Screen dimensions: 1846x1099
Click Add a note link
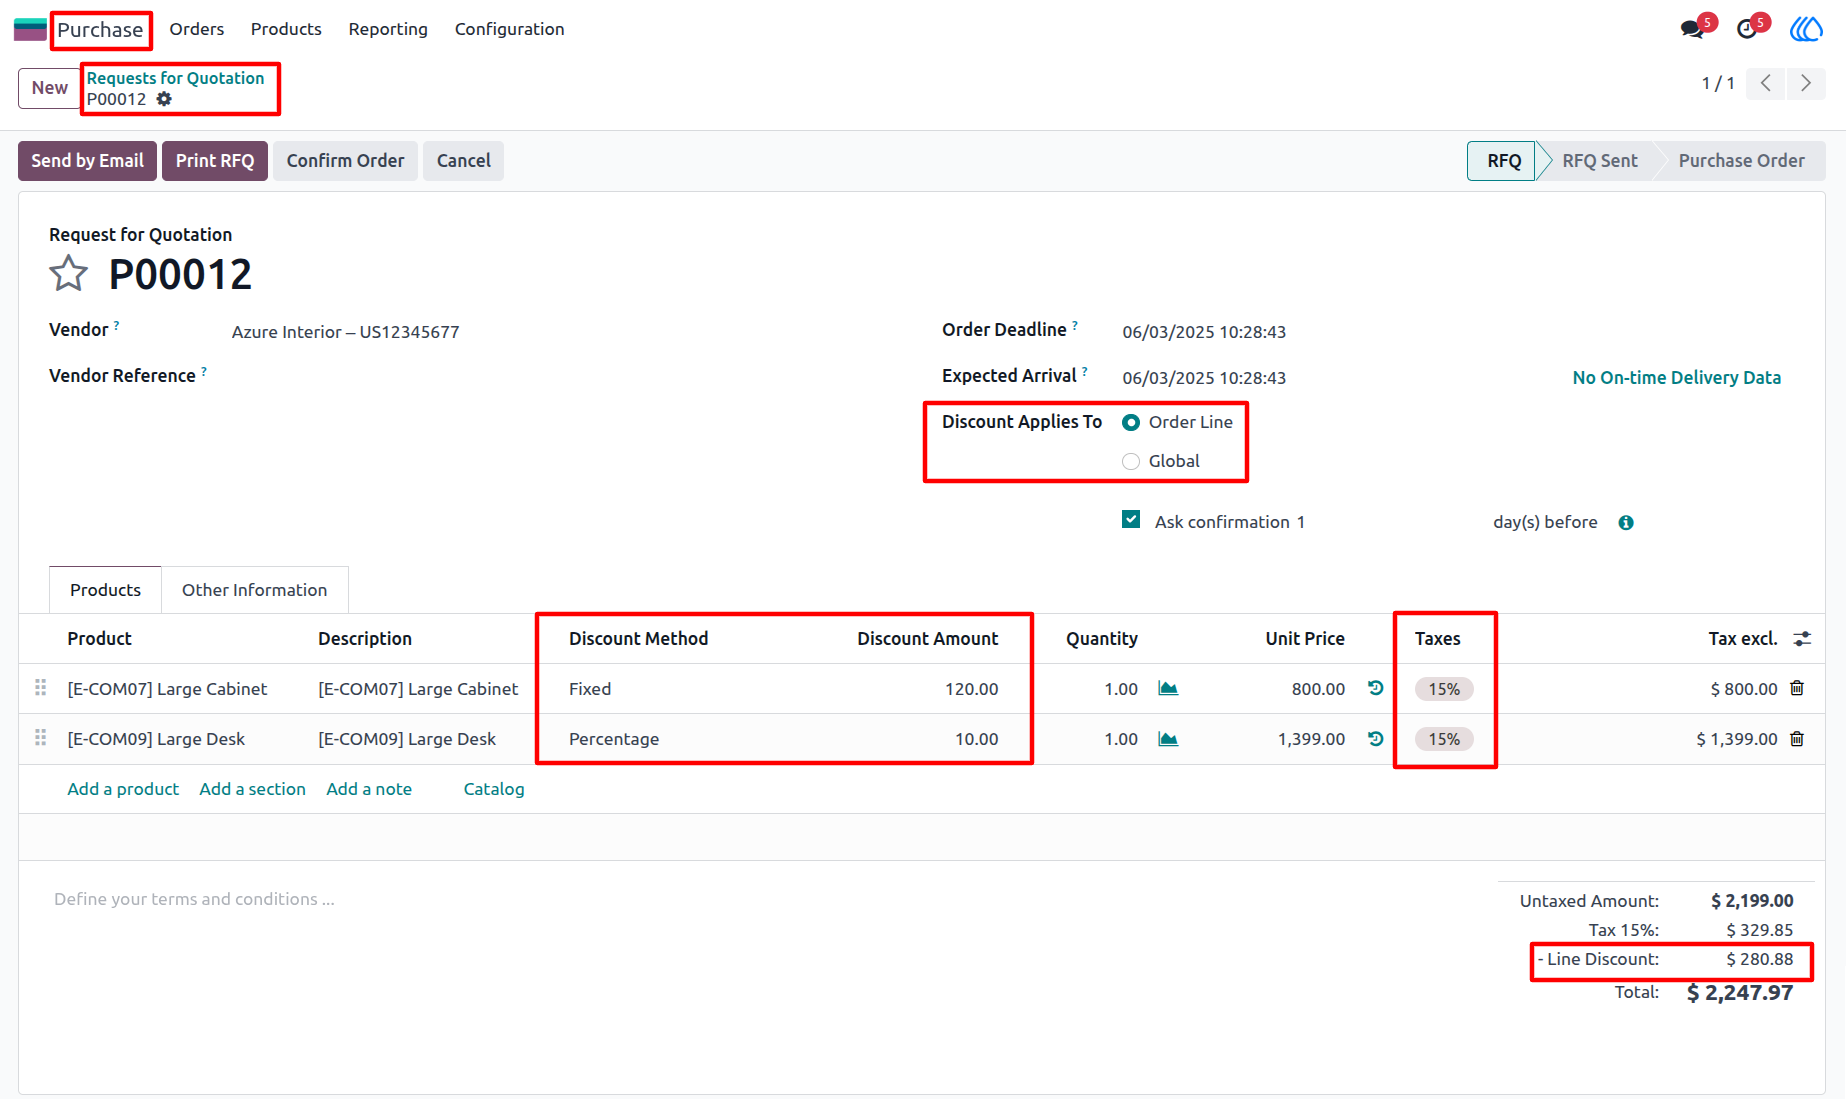(369, 789)
